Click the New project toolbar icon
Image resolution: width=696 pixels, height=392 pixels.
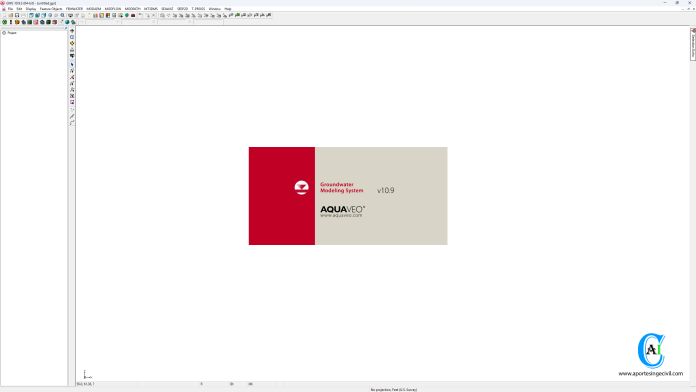point(4,15)
